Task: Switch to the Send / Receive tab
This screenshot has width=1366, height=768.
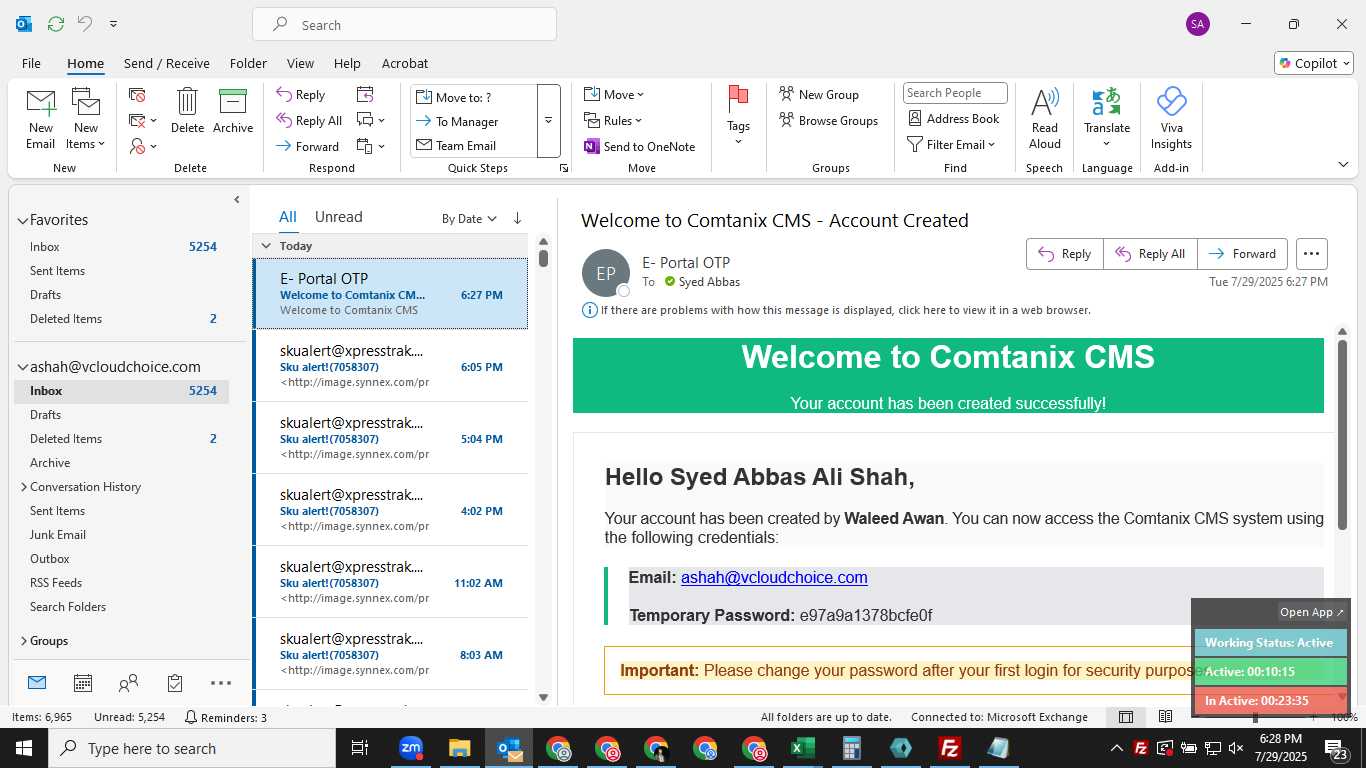Action: click(166, 63)
